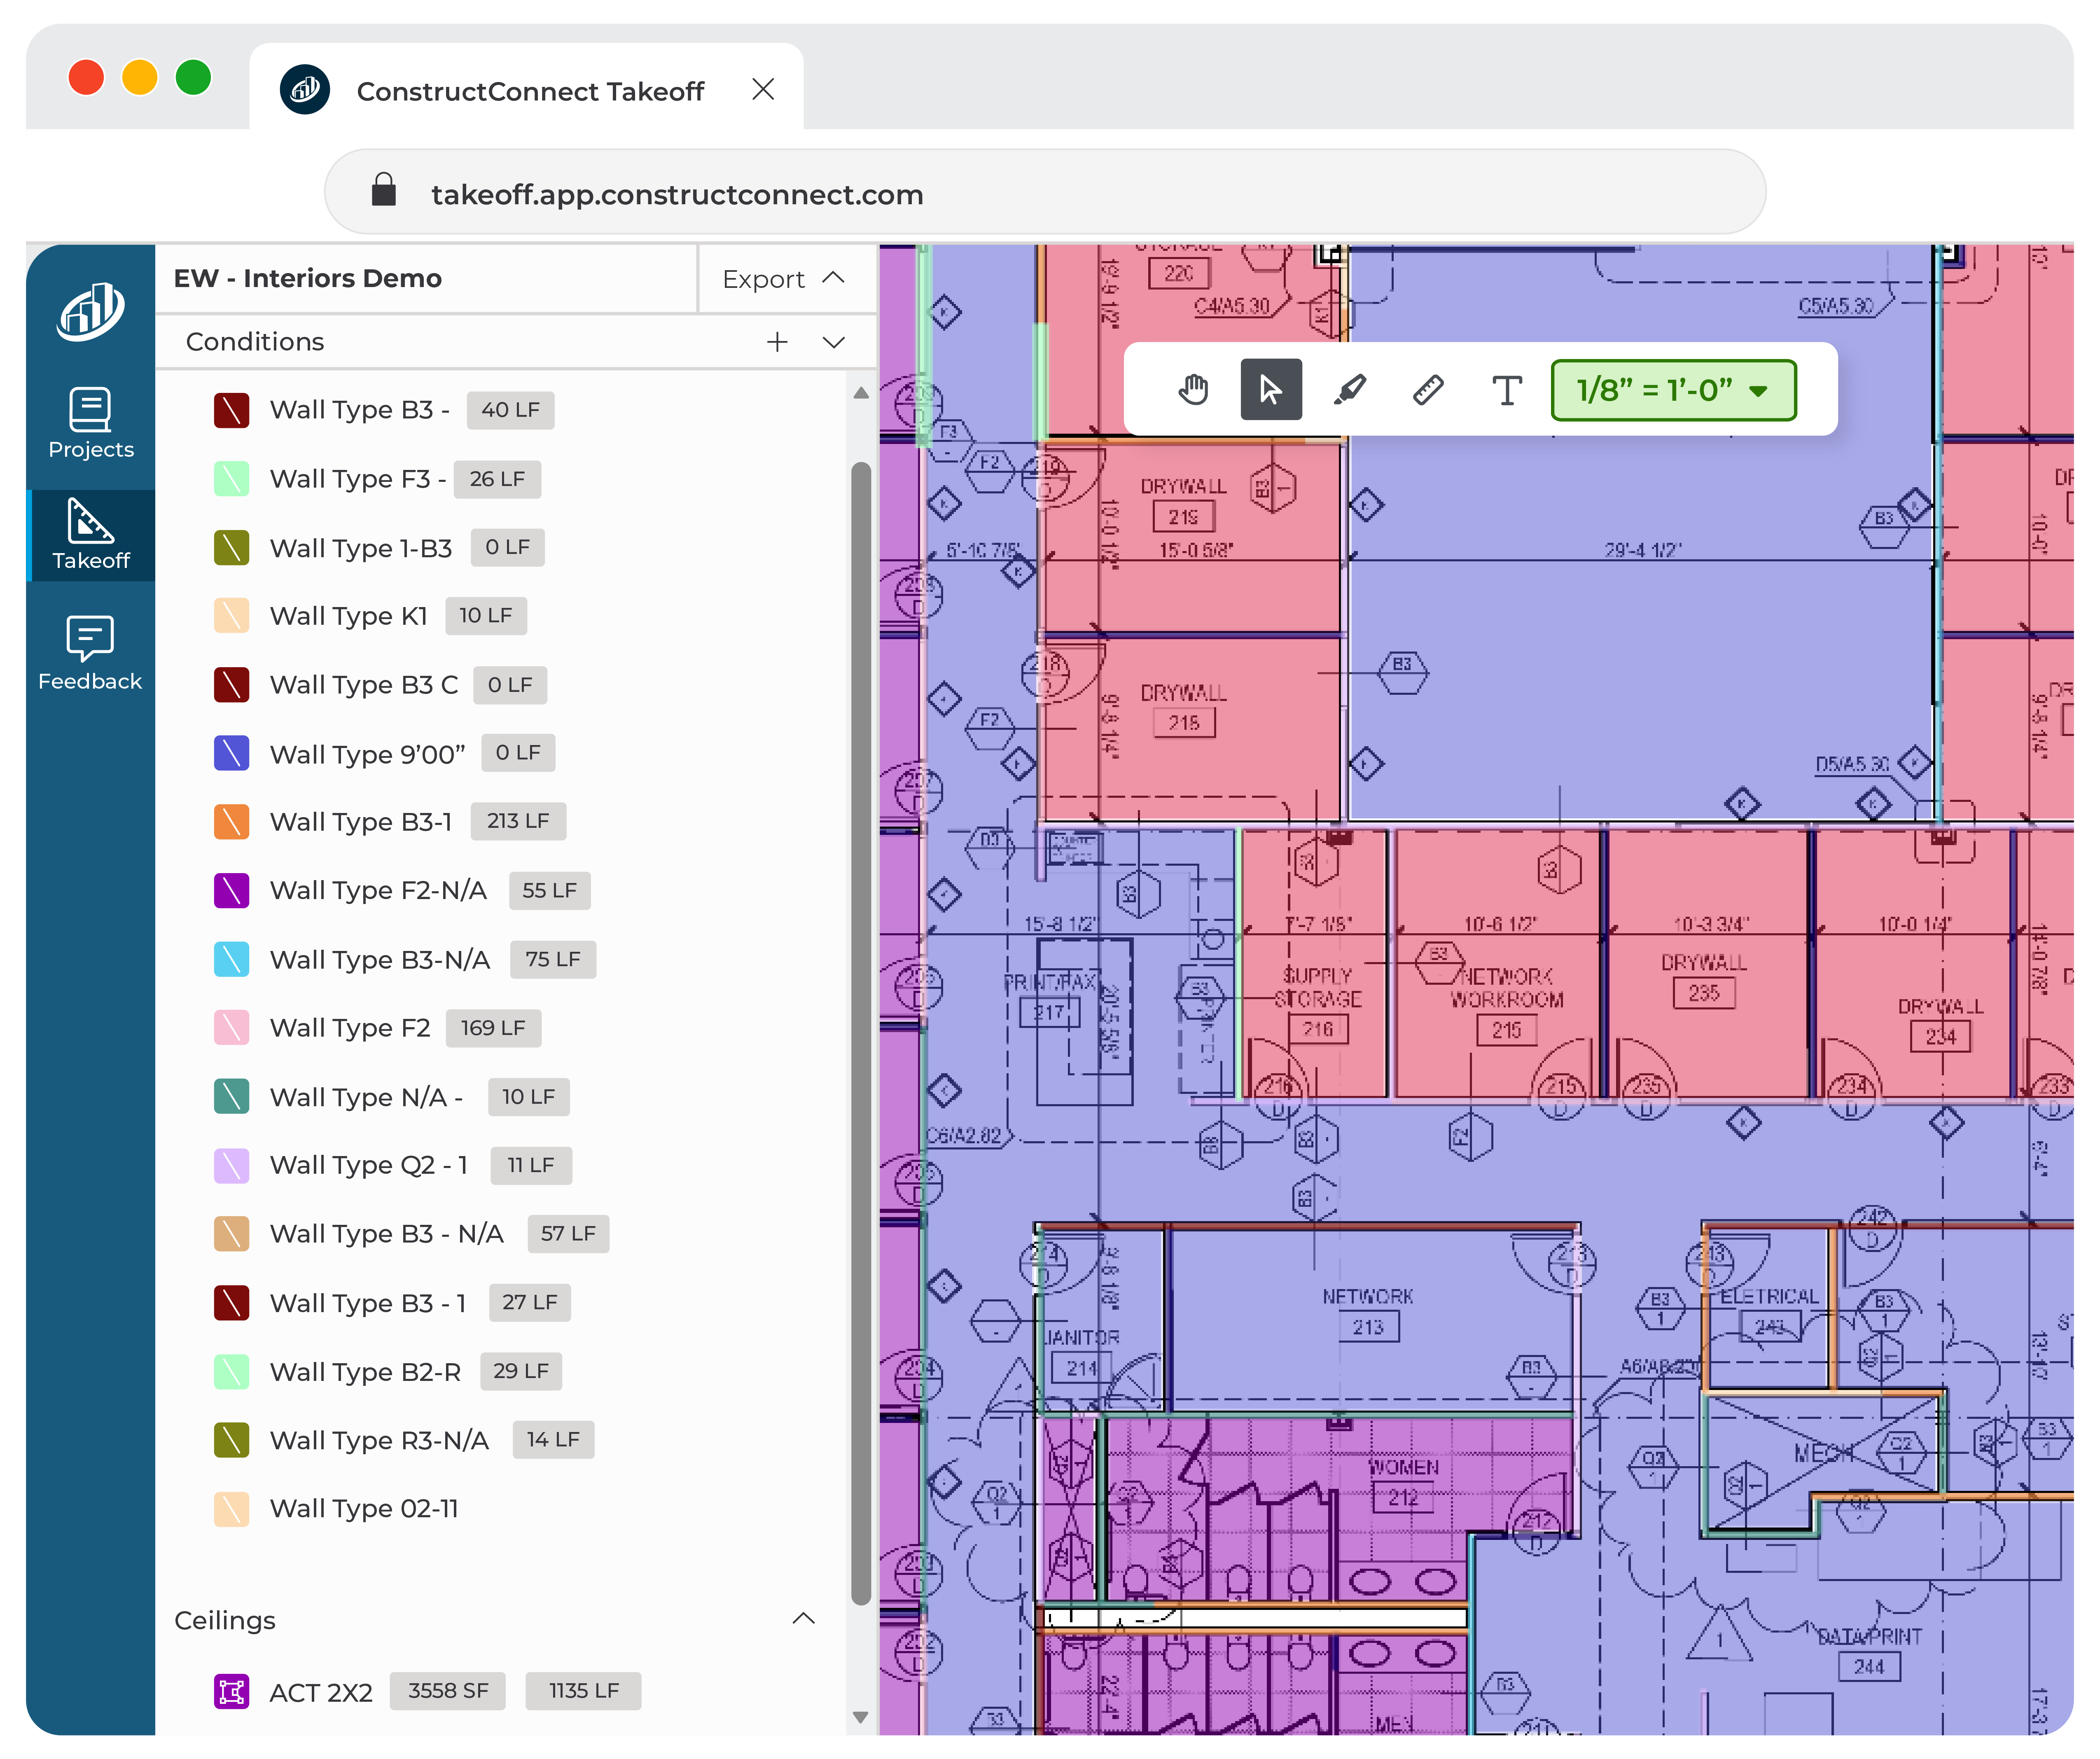Select the Wall Type B3-1 condition
The width and height of the screenshot is (2100, 1759).
click(361, 822)
